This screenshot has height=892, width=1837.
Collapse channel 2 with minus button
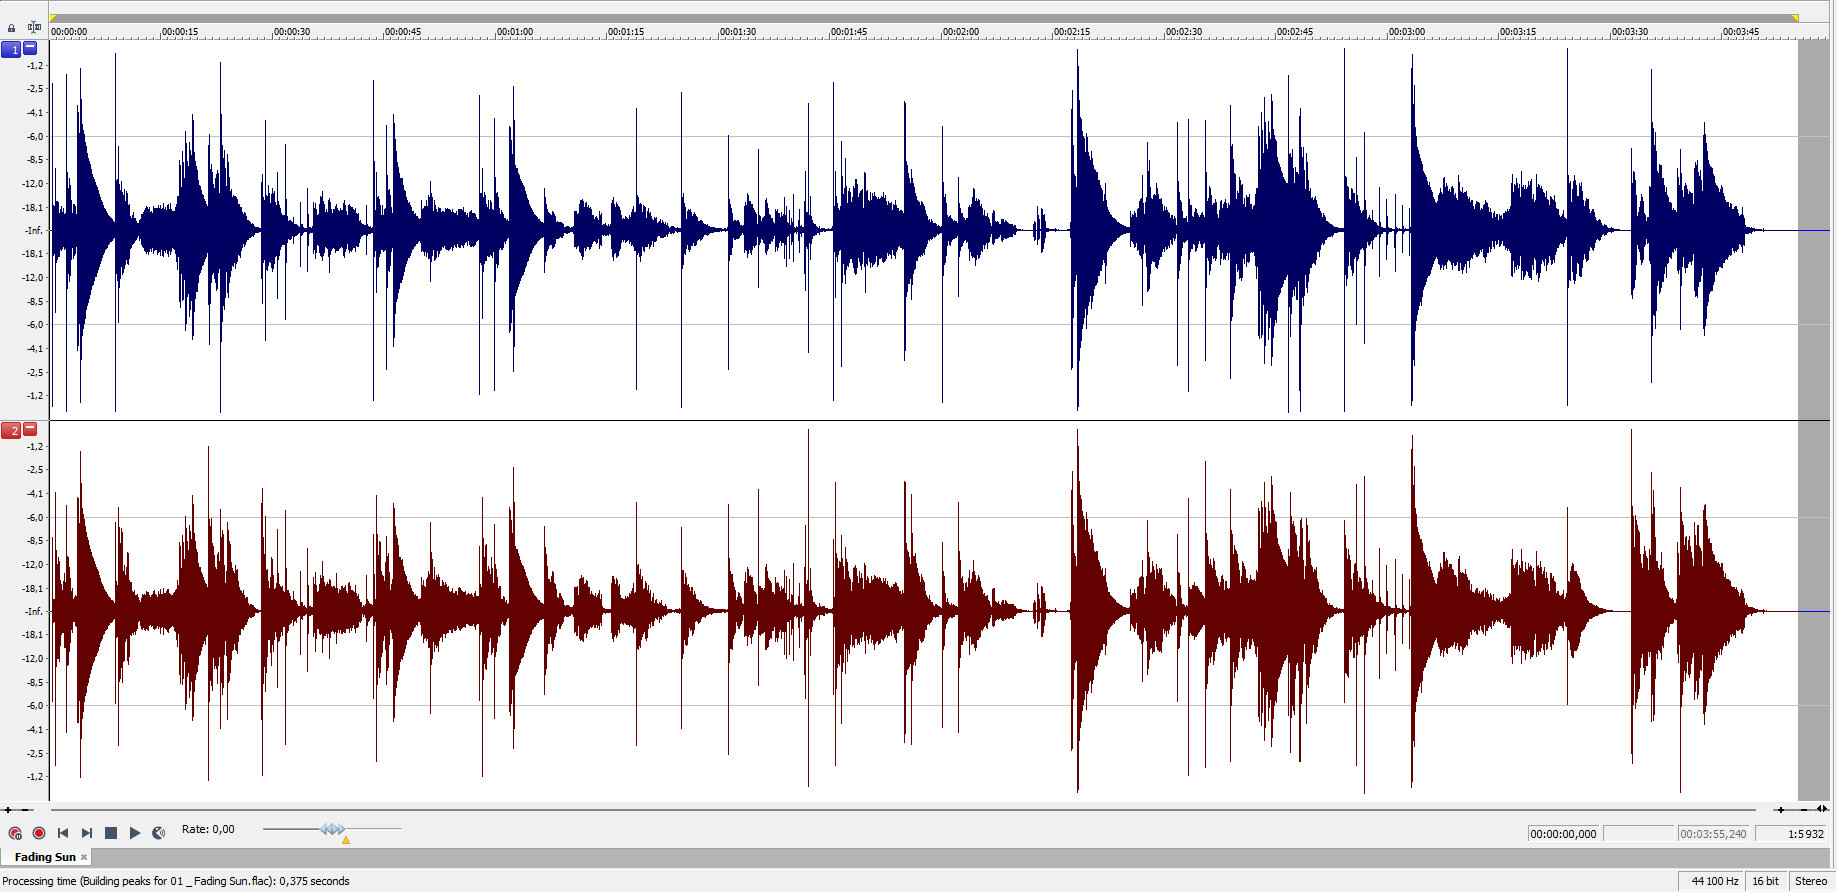coord(30,428)
